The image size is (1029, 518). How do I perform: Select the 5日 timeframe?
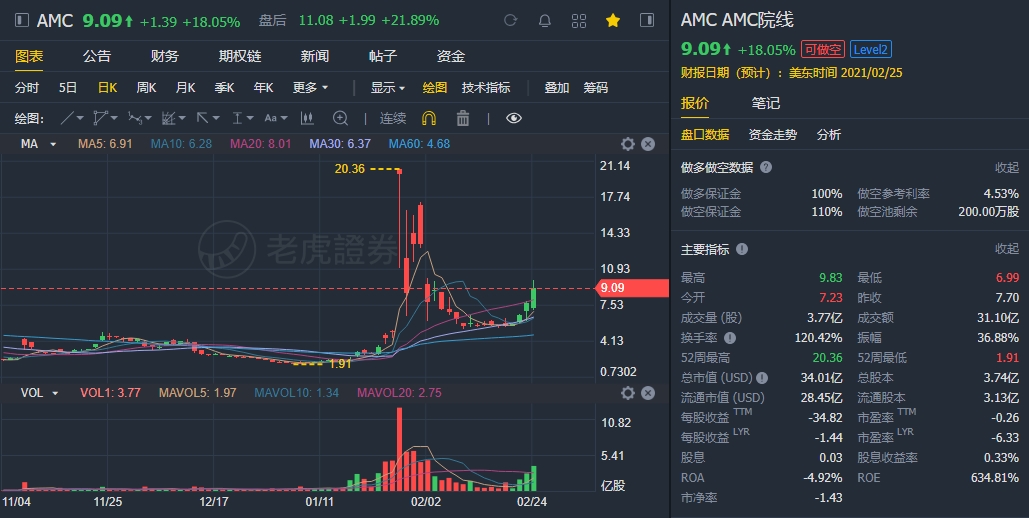[68, 87]
